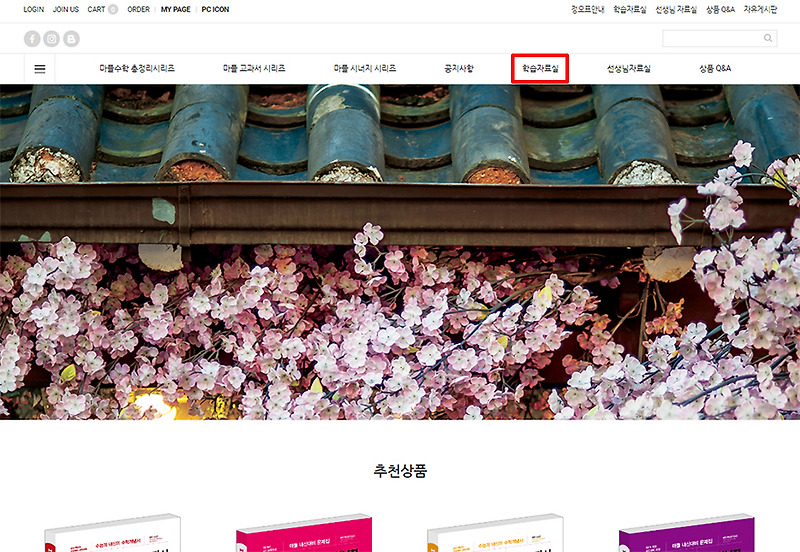
Task: Open 상품 Q&A in the top utility links
Action: click(720, 9)
